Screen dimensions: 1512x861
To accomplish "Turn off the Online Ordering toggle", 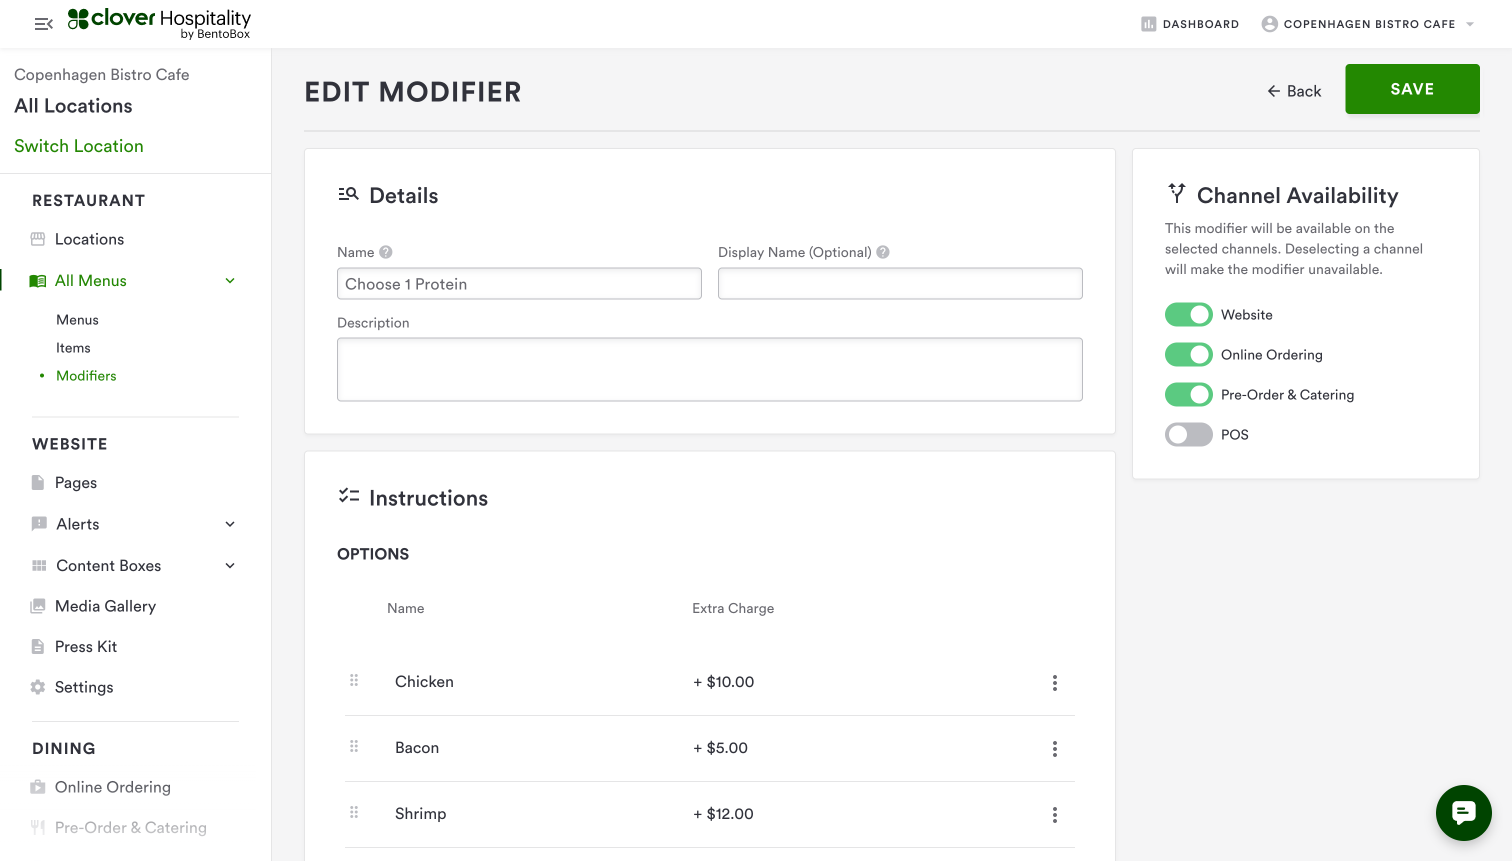I will [x=1188, y=355].
